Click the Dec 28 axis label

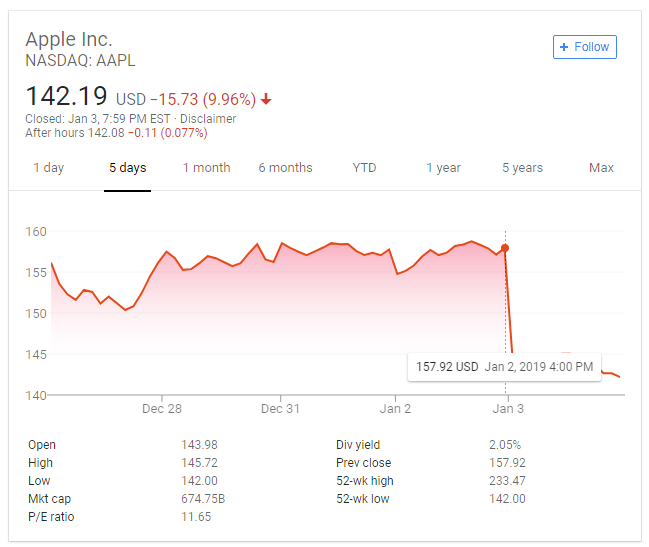pos(162,408)
